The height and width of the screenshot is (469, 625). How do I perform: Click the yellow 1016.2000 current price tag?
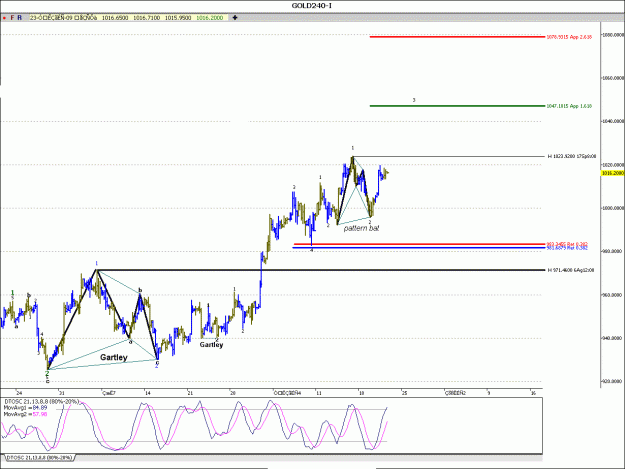tap(612, 173)
